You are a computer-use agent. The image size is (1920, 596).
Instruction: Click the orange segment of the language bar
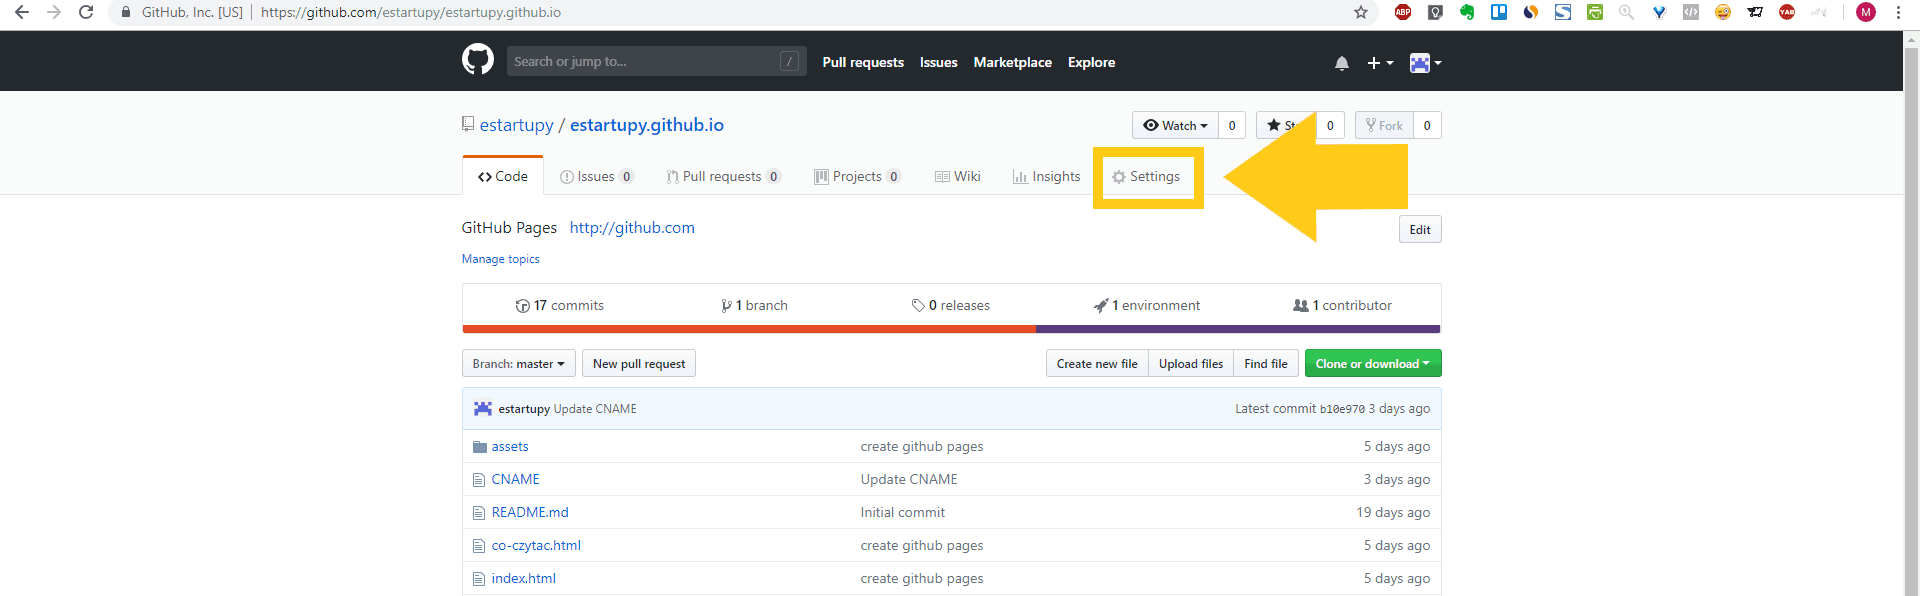[749, 329]
